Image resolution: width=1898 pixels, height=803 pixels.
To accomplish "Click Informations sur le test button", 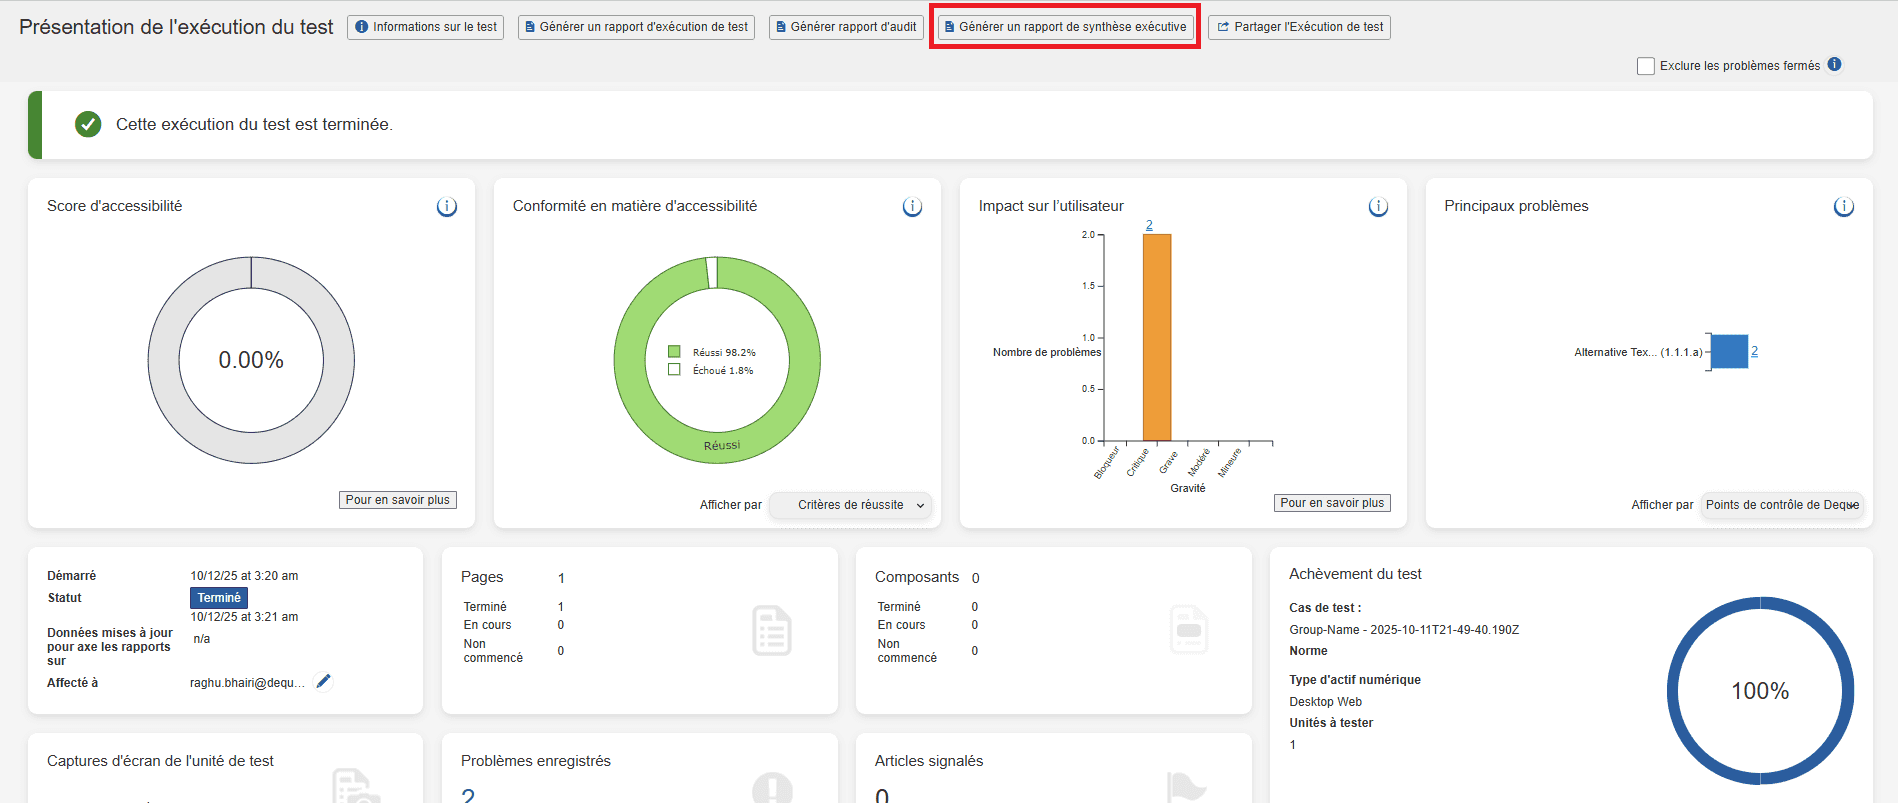I will click(425, 27).
